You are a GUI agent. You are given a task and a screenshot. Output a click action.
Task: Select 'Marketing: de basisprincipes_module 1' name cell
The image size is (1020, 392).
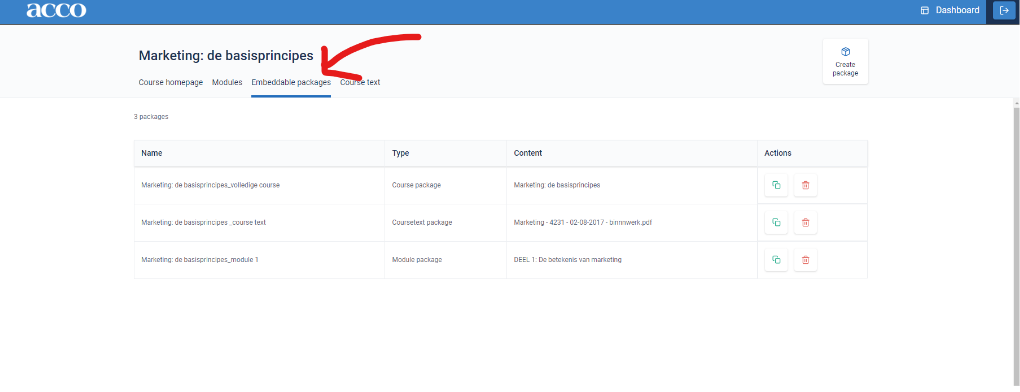(260, 260)
